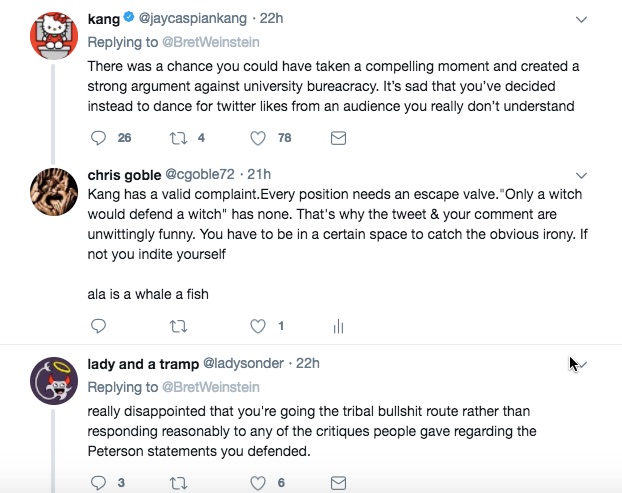Open chris goble's profile picture
The image size is (622, 493).
pos(54,192)
